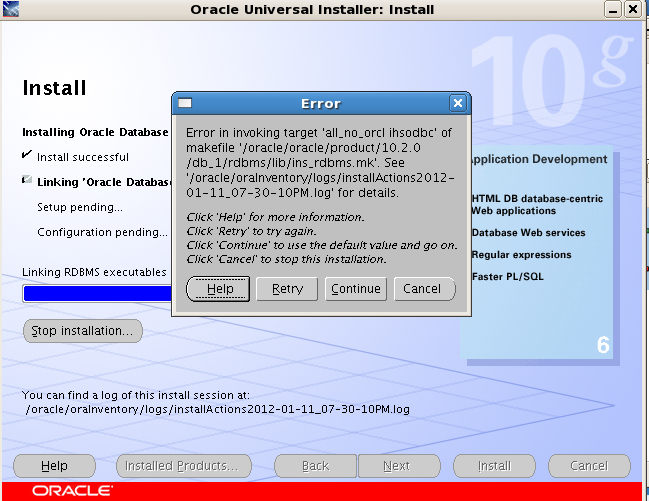The width and height of the screenshot is (649, 501).
Task: Click the Linking step progress icon
Action: (x=26, y=179)
